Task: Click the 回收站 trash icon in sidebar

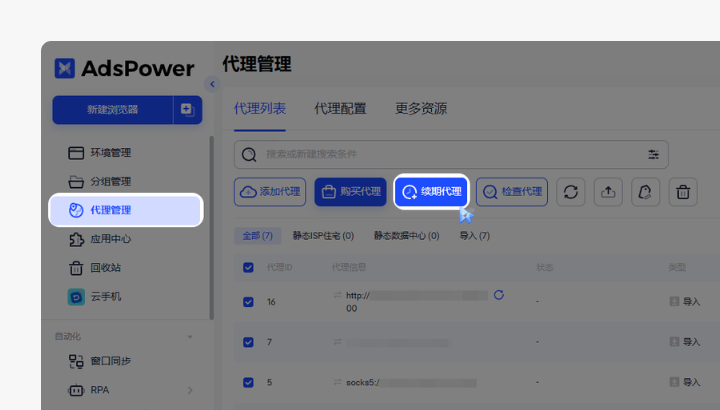Action: coord(76,268)
